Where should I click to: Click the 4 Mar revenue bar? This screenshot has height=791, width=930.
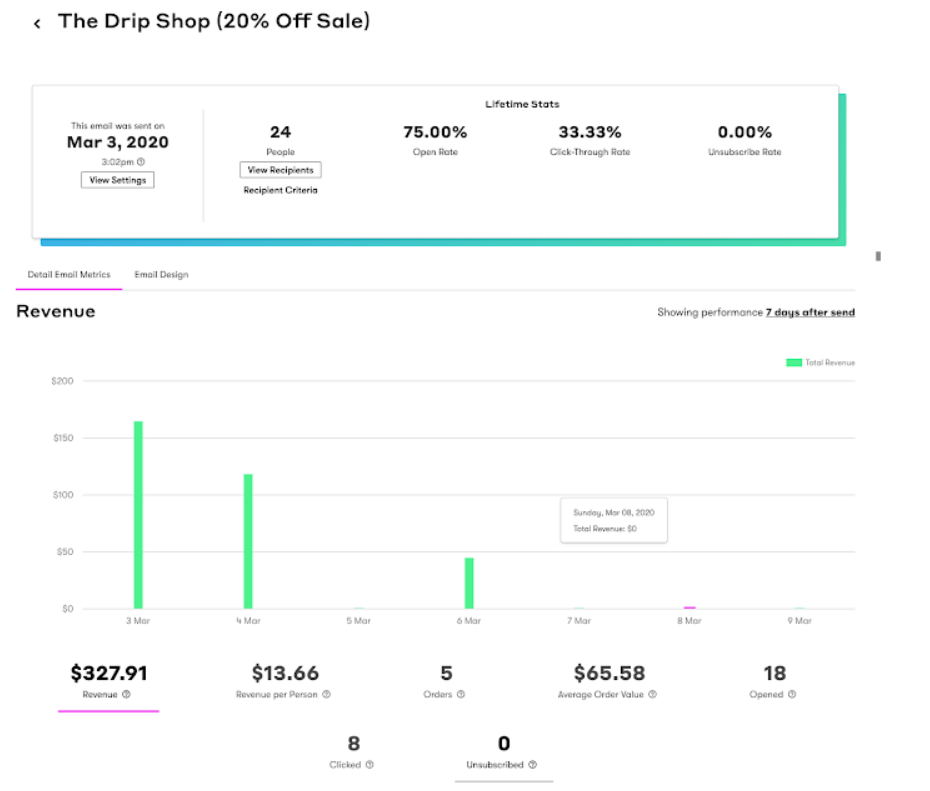pos(248,541)
